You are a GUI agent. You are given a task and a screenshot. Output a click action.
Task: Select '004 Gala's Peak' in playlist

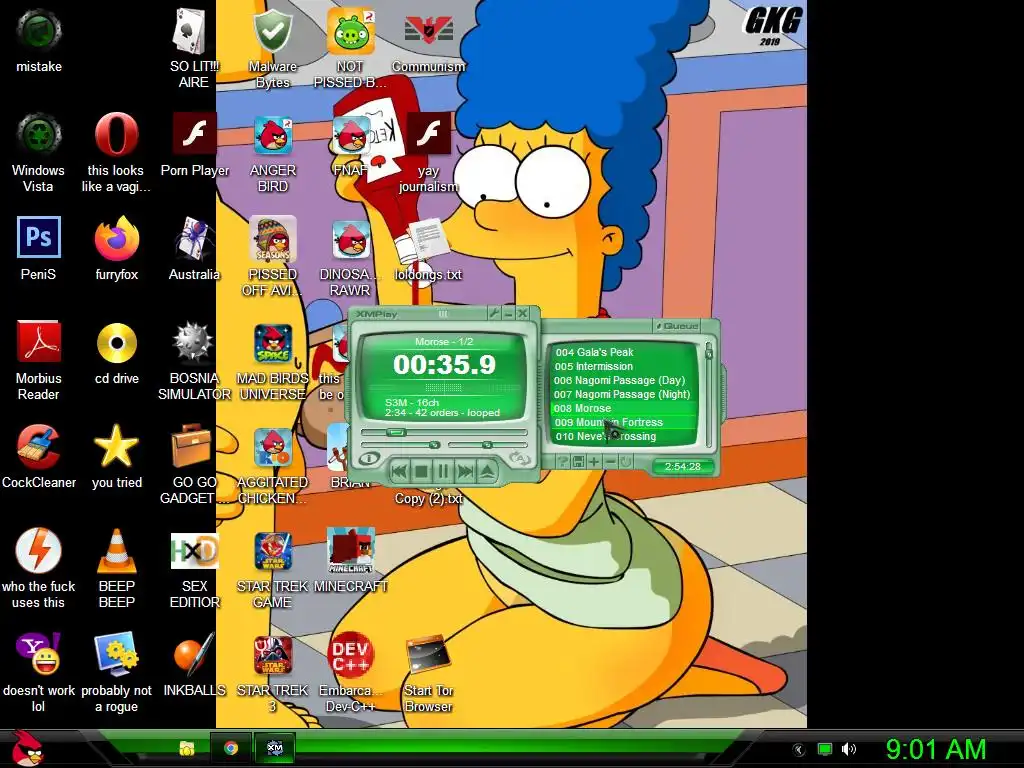[625, 352]
